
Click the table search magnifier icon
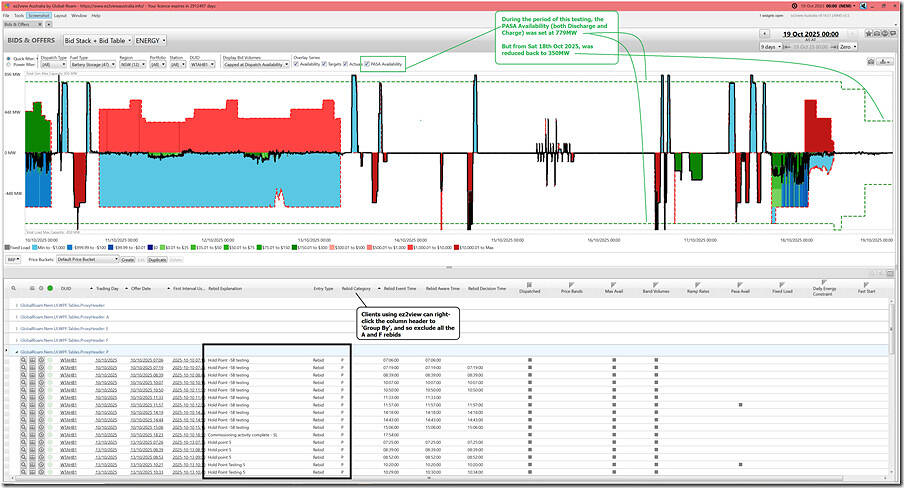click(x=14, y=288)
